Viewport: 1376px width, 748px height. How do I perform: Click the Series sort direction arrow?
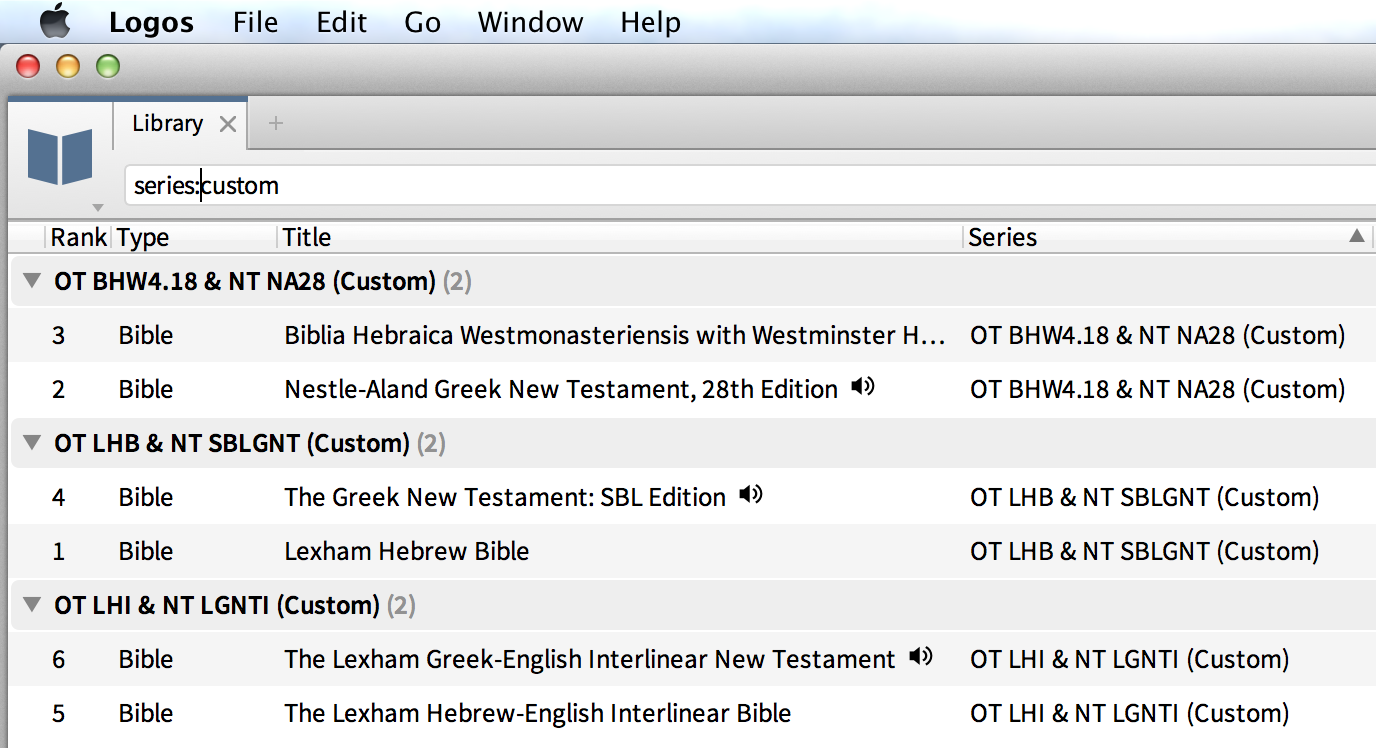tap(1356, 237)
